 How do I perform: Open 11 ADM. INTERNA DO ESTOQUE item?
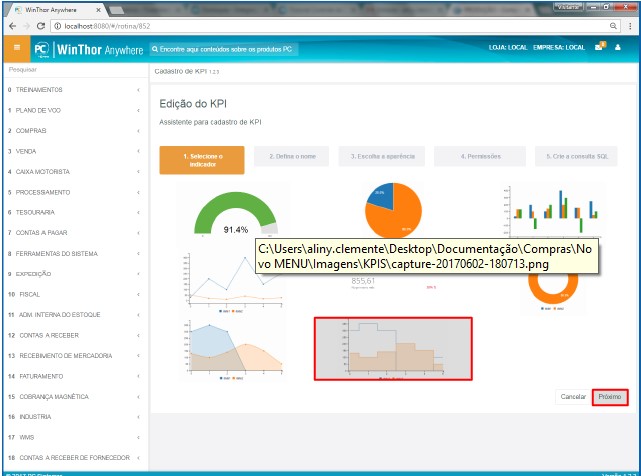[x=75, y=315]
